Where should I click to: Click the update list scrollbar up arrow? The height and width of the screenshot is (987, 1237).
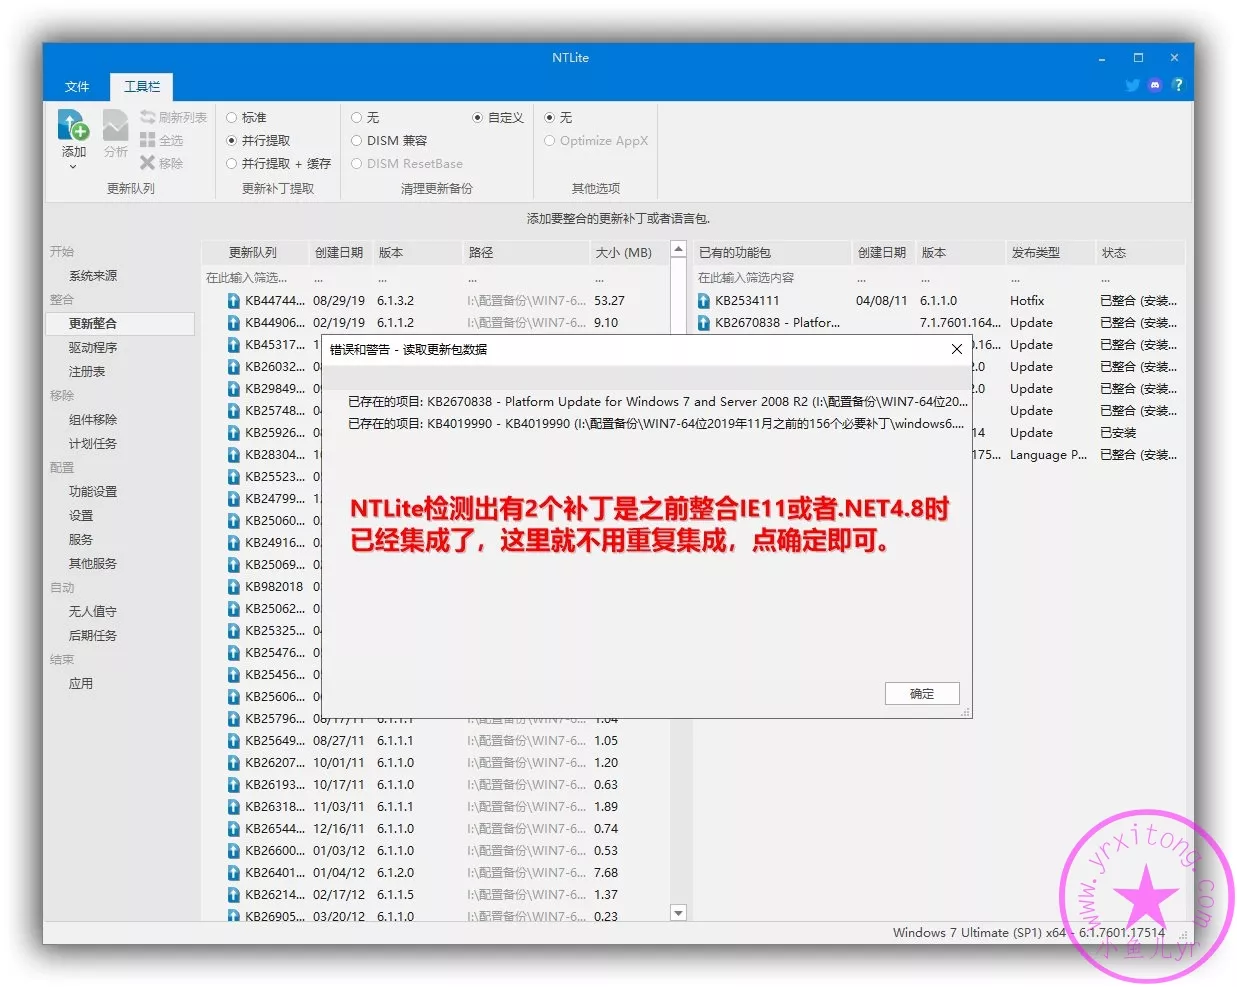679,249
